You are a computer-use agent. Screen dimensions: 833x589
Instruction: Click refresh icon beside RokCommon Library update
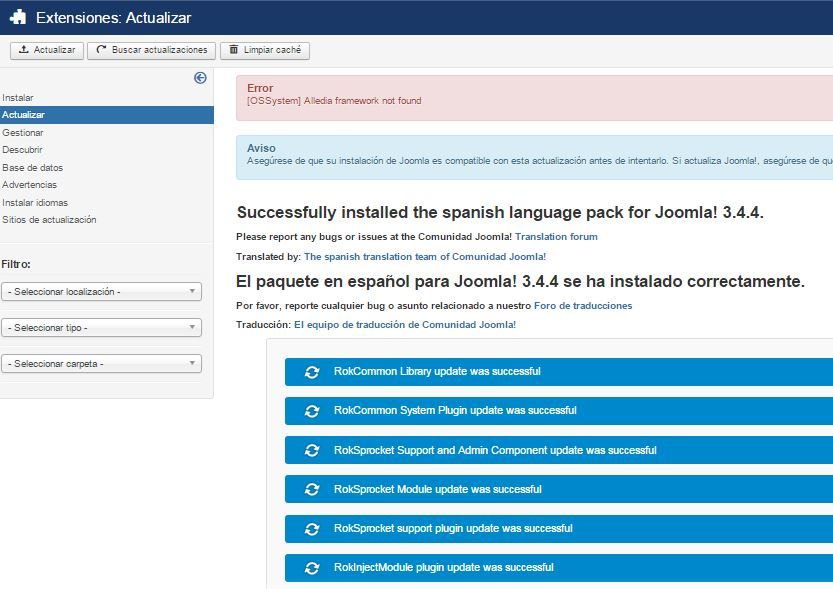[x=312, y=372]
